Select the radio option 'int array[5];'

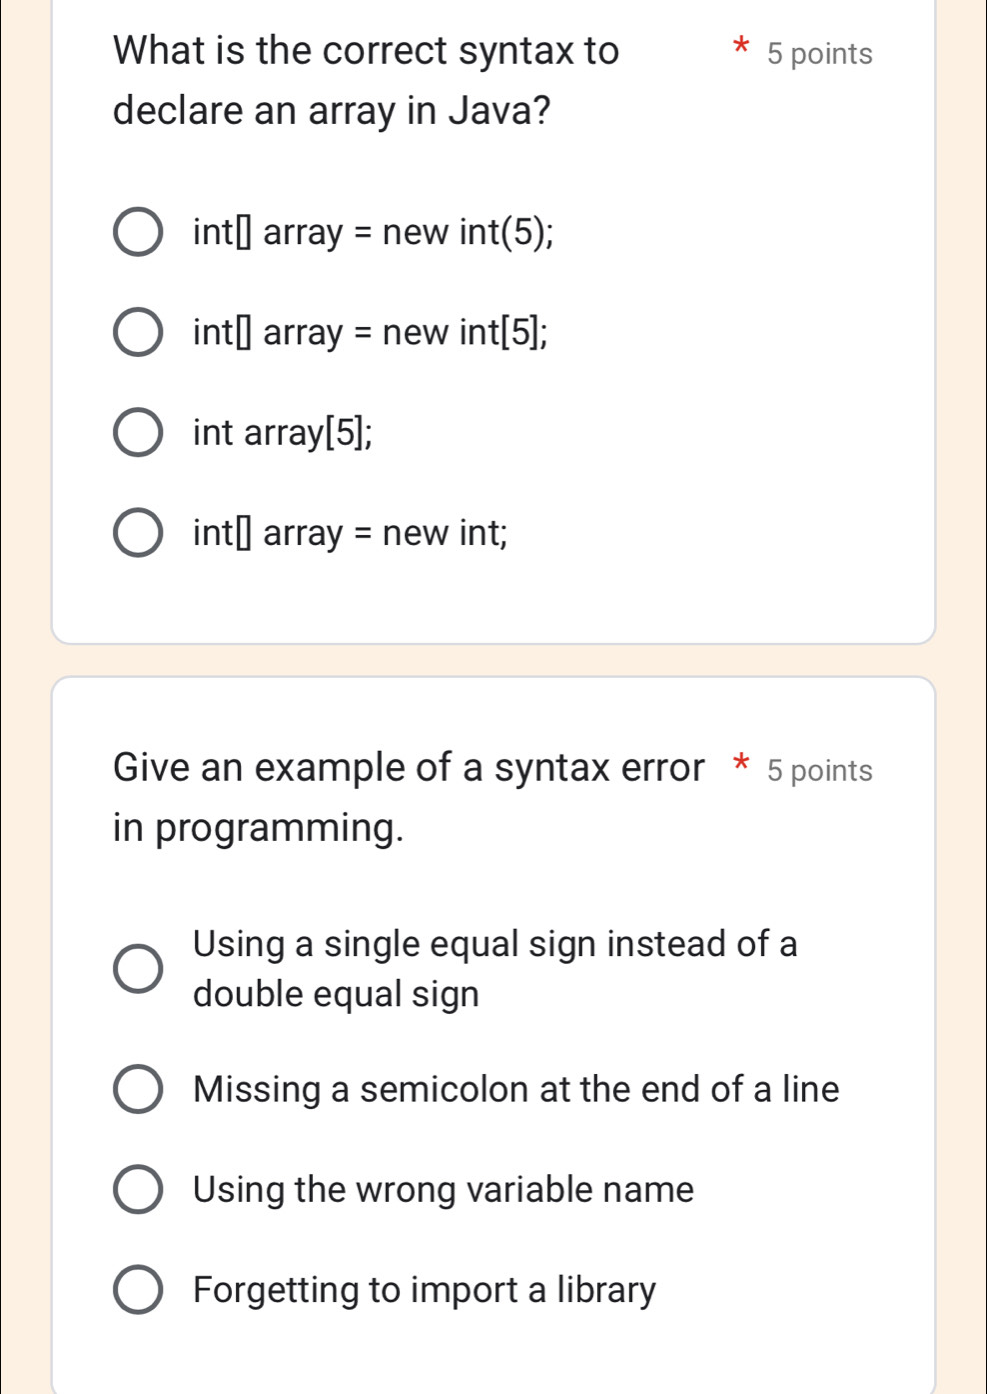click(138, 431)
